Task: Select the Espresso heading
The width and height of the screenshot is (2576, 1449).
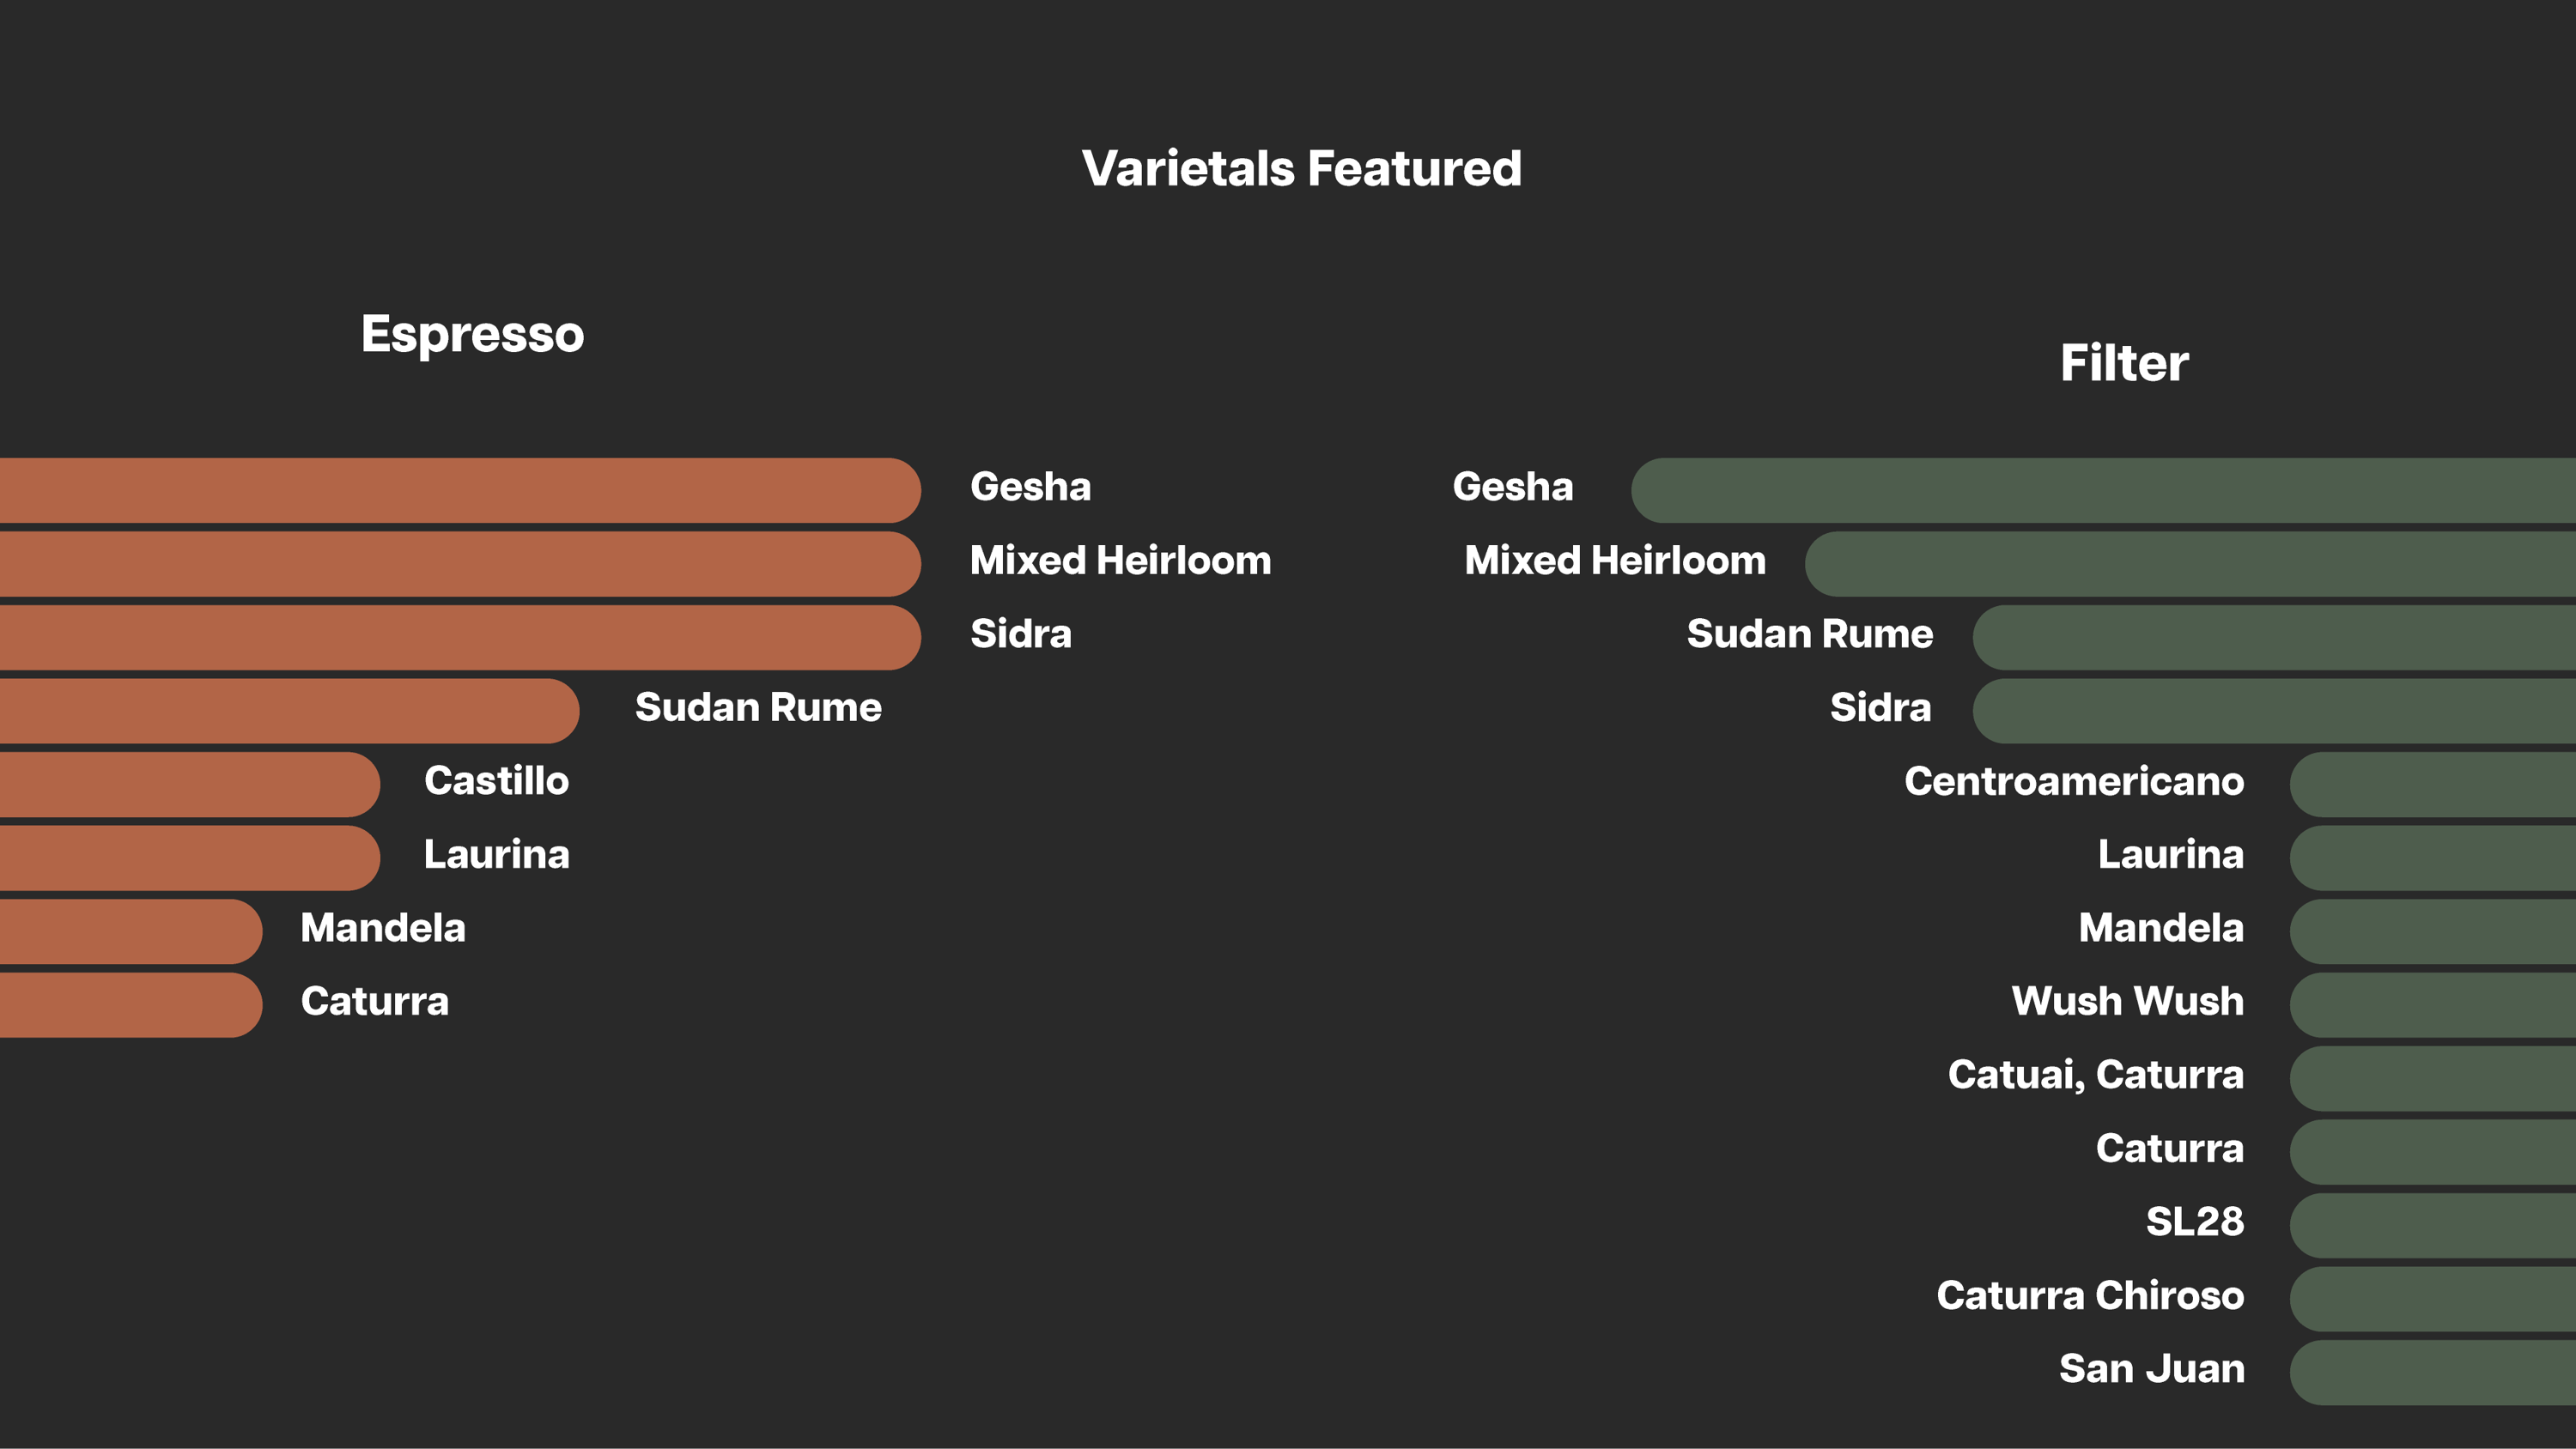Action: pos(472,335)
